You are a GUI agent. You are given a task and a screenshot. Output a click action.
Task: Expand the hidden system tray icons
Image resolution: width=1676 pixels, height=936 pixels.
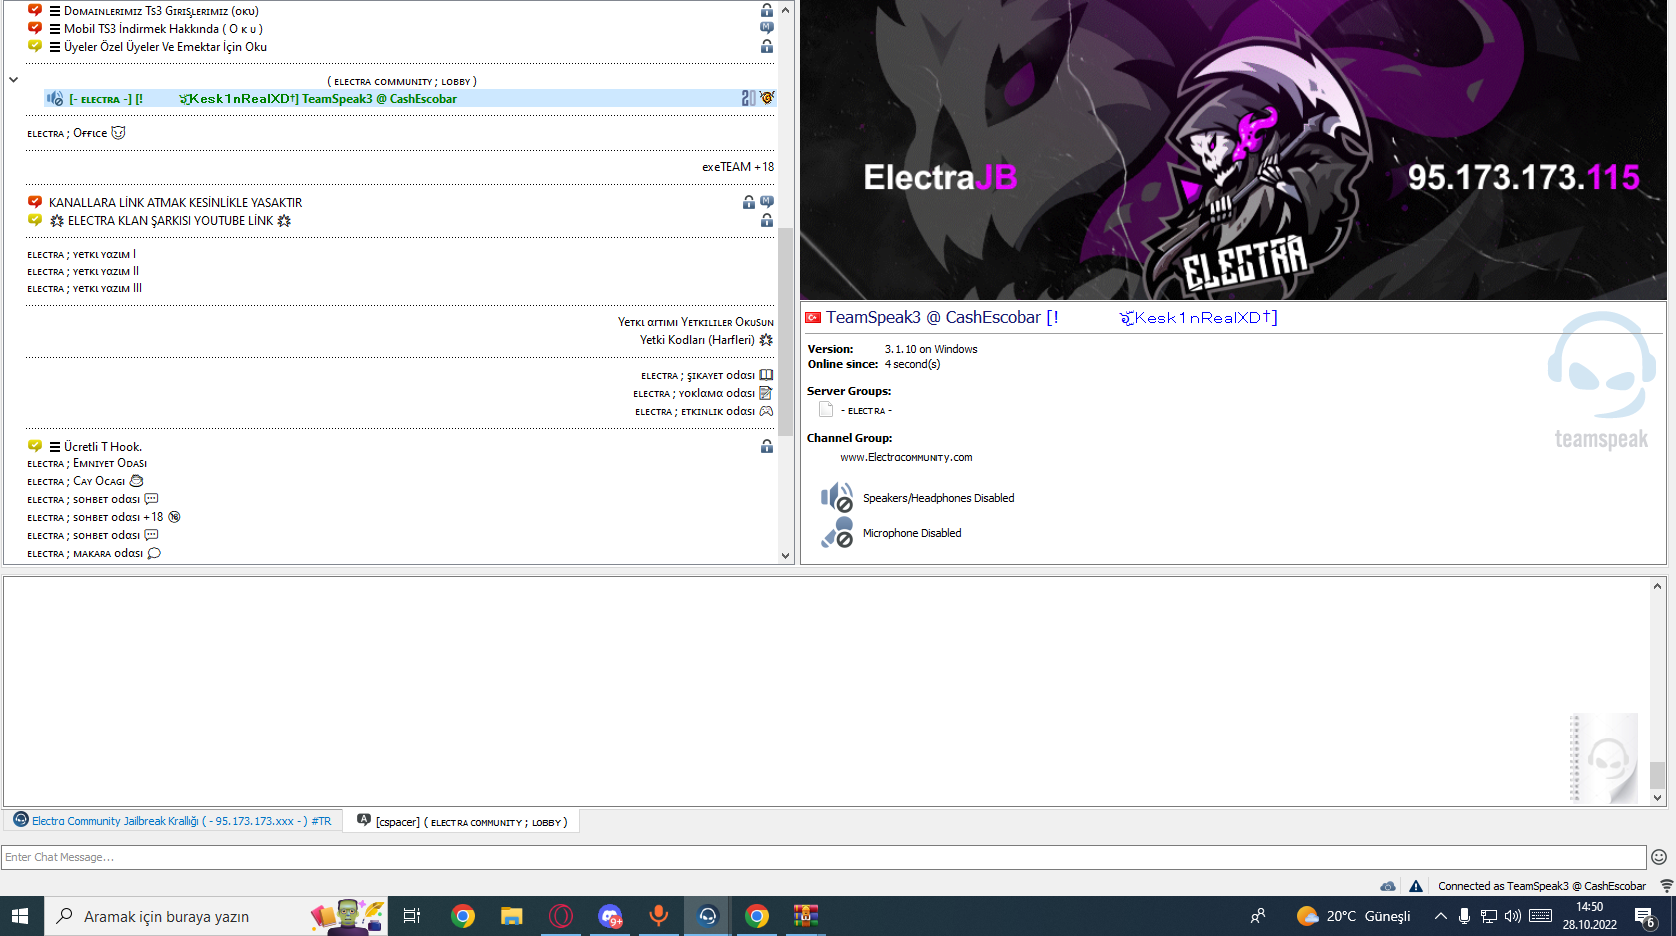pyautogui.click(x=1440, y=916)
